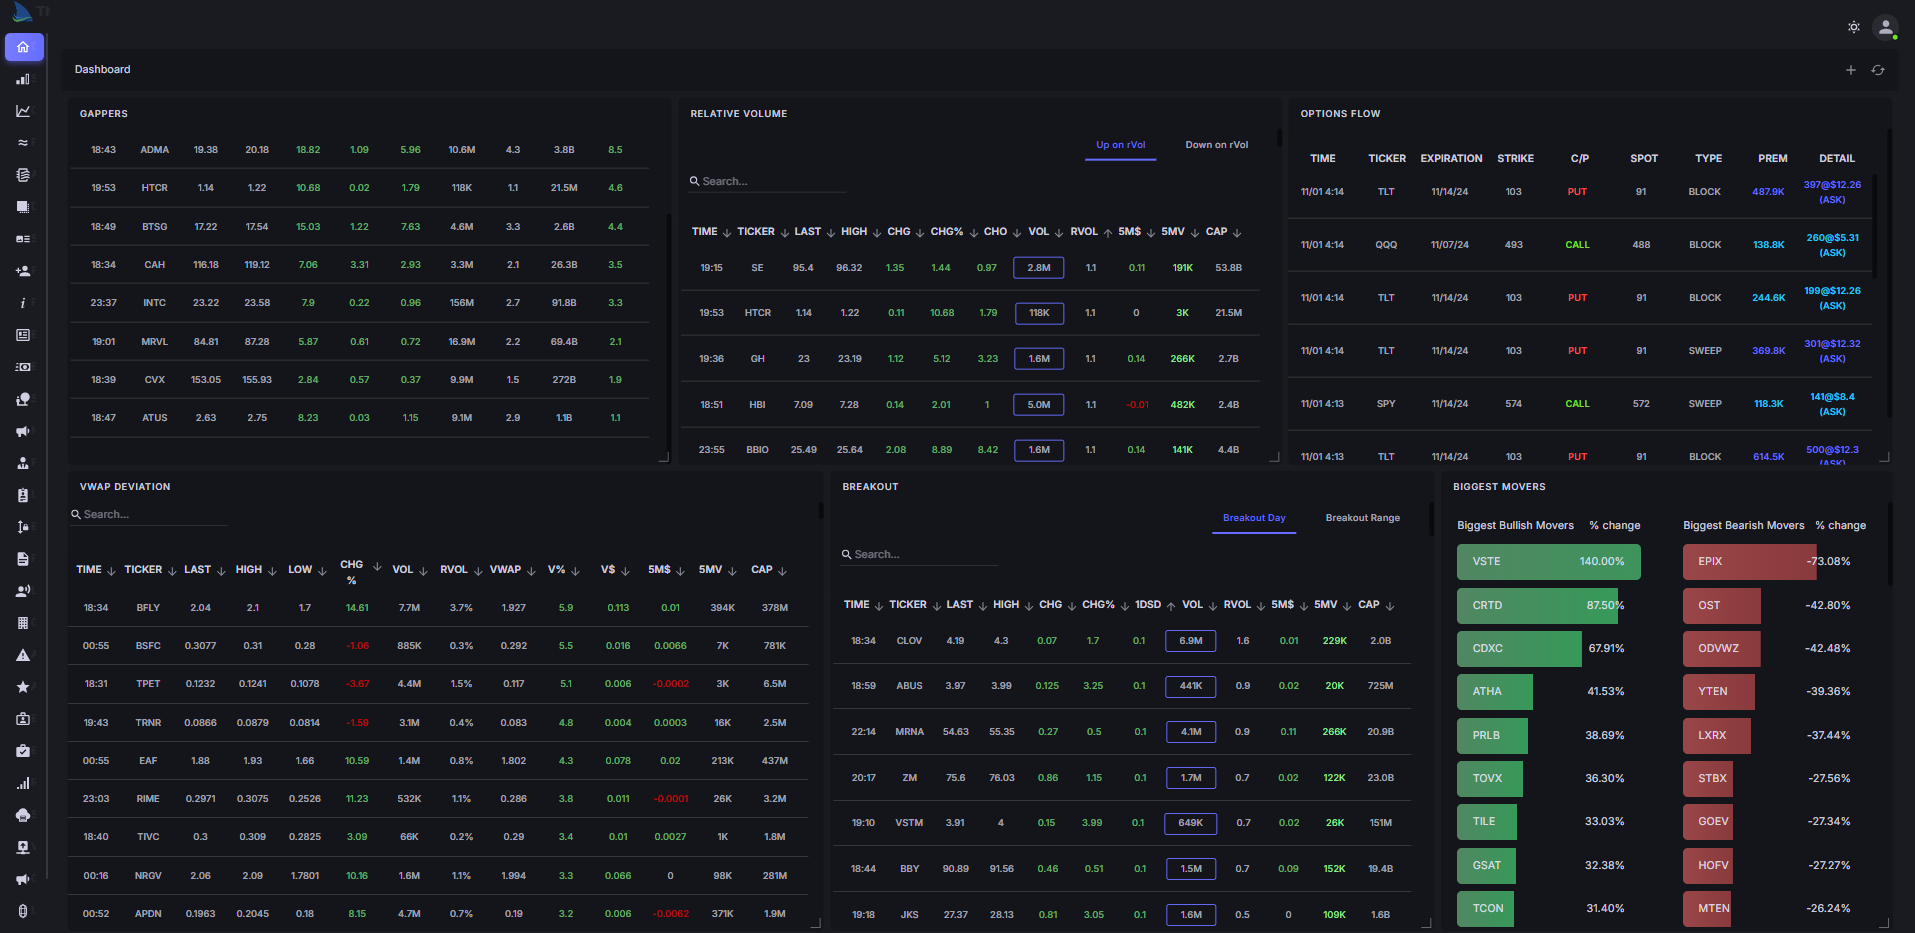Open the warning triangle icon in sidebar

[23, 655]
